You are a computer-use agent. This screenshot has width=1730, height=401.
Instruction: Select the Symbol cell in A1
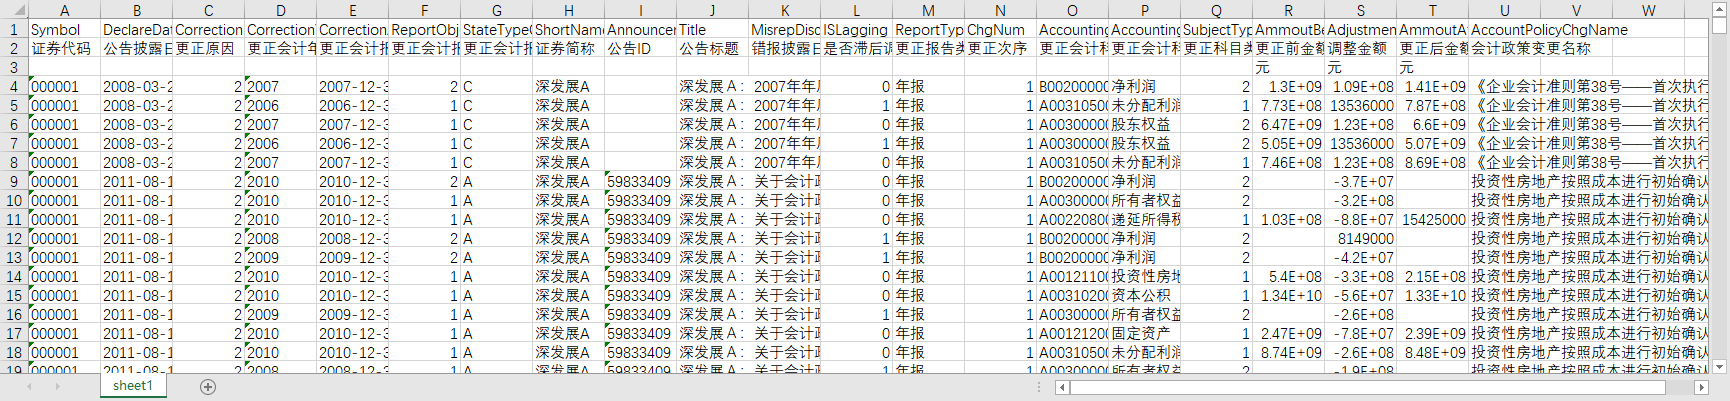pyautogui.click(x=64, y=29)
